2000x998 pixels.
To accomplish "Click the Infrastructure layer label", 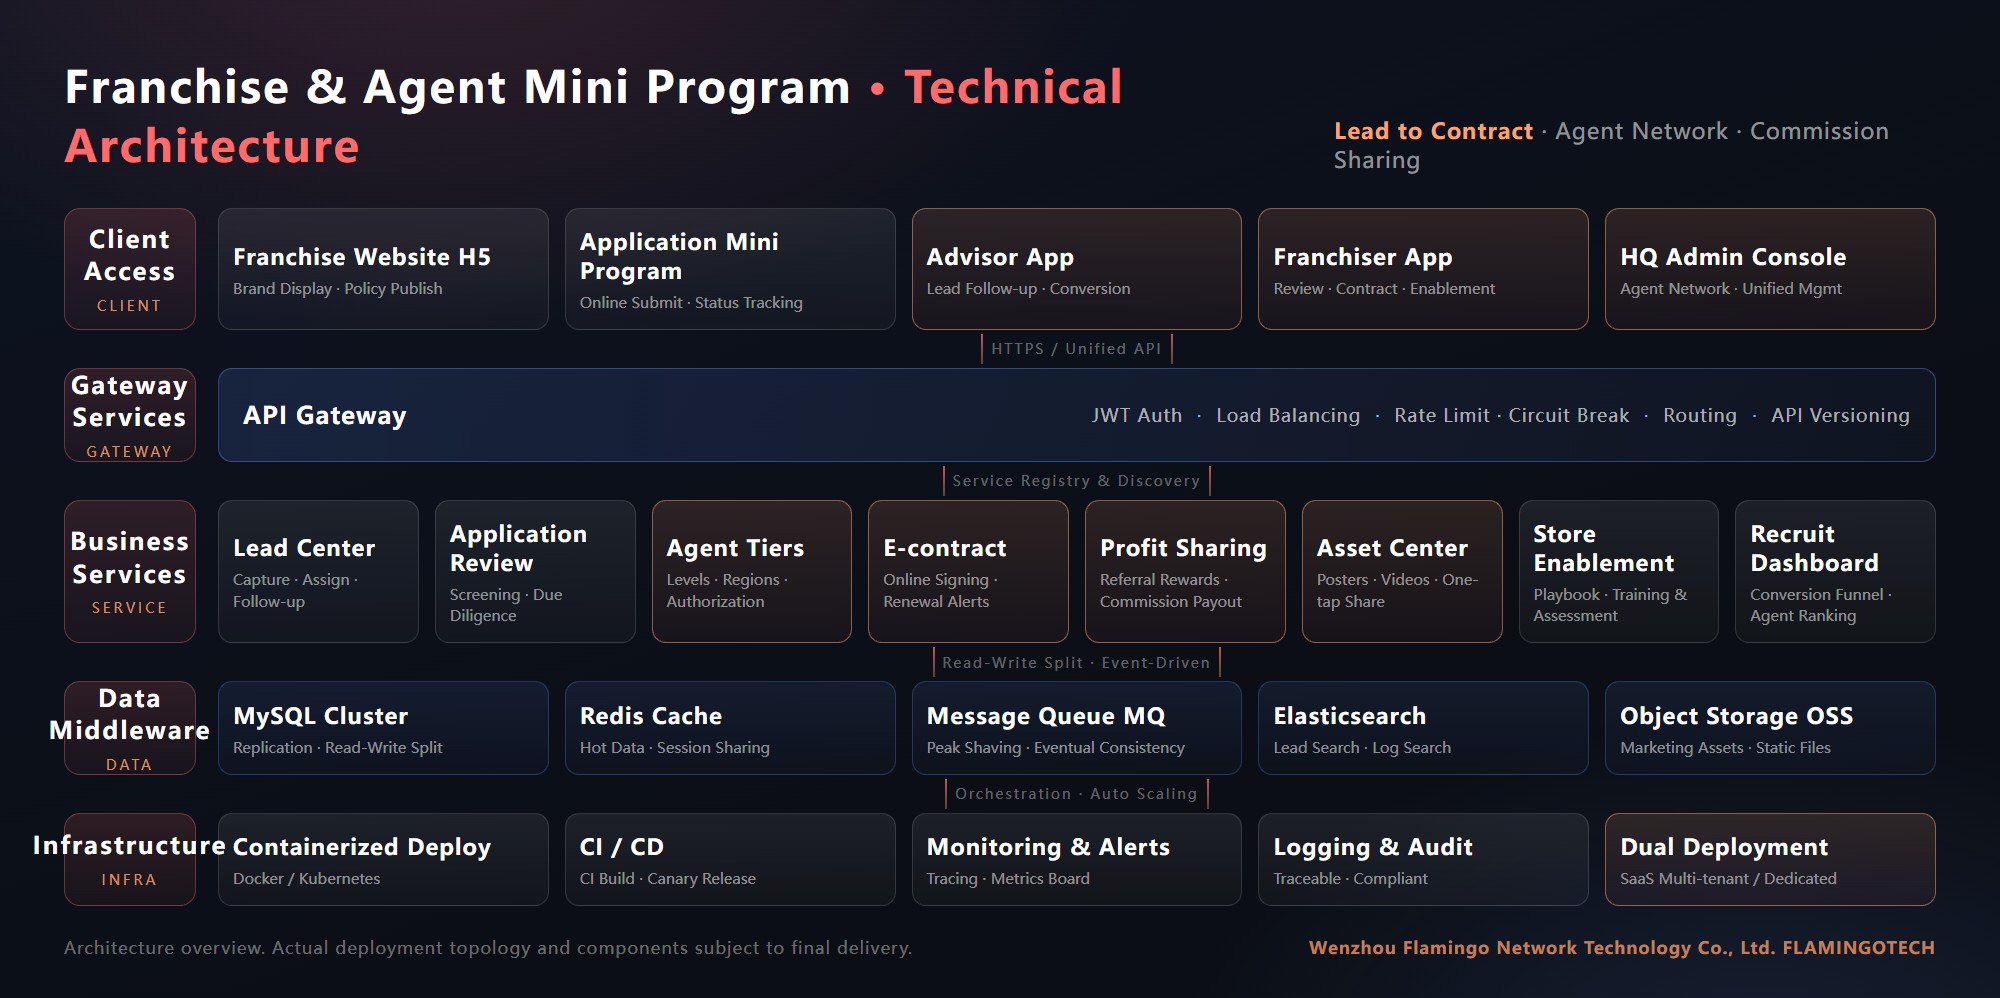I will coord(130,859).
